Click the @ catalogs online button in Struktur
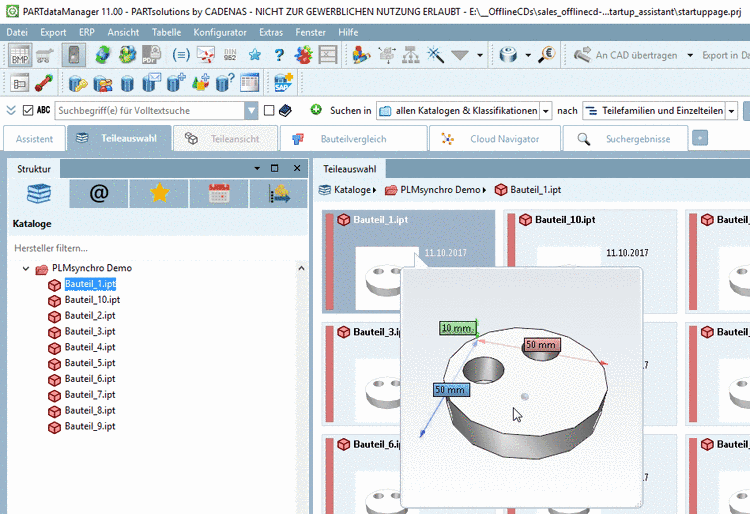750x514 pixels. click(99, 194)
